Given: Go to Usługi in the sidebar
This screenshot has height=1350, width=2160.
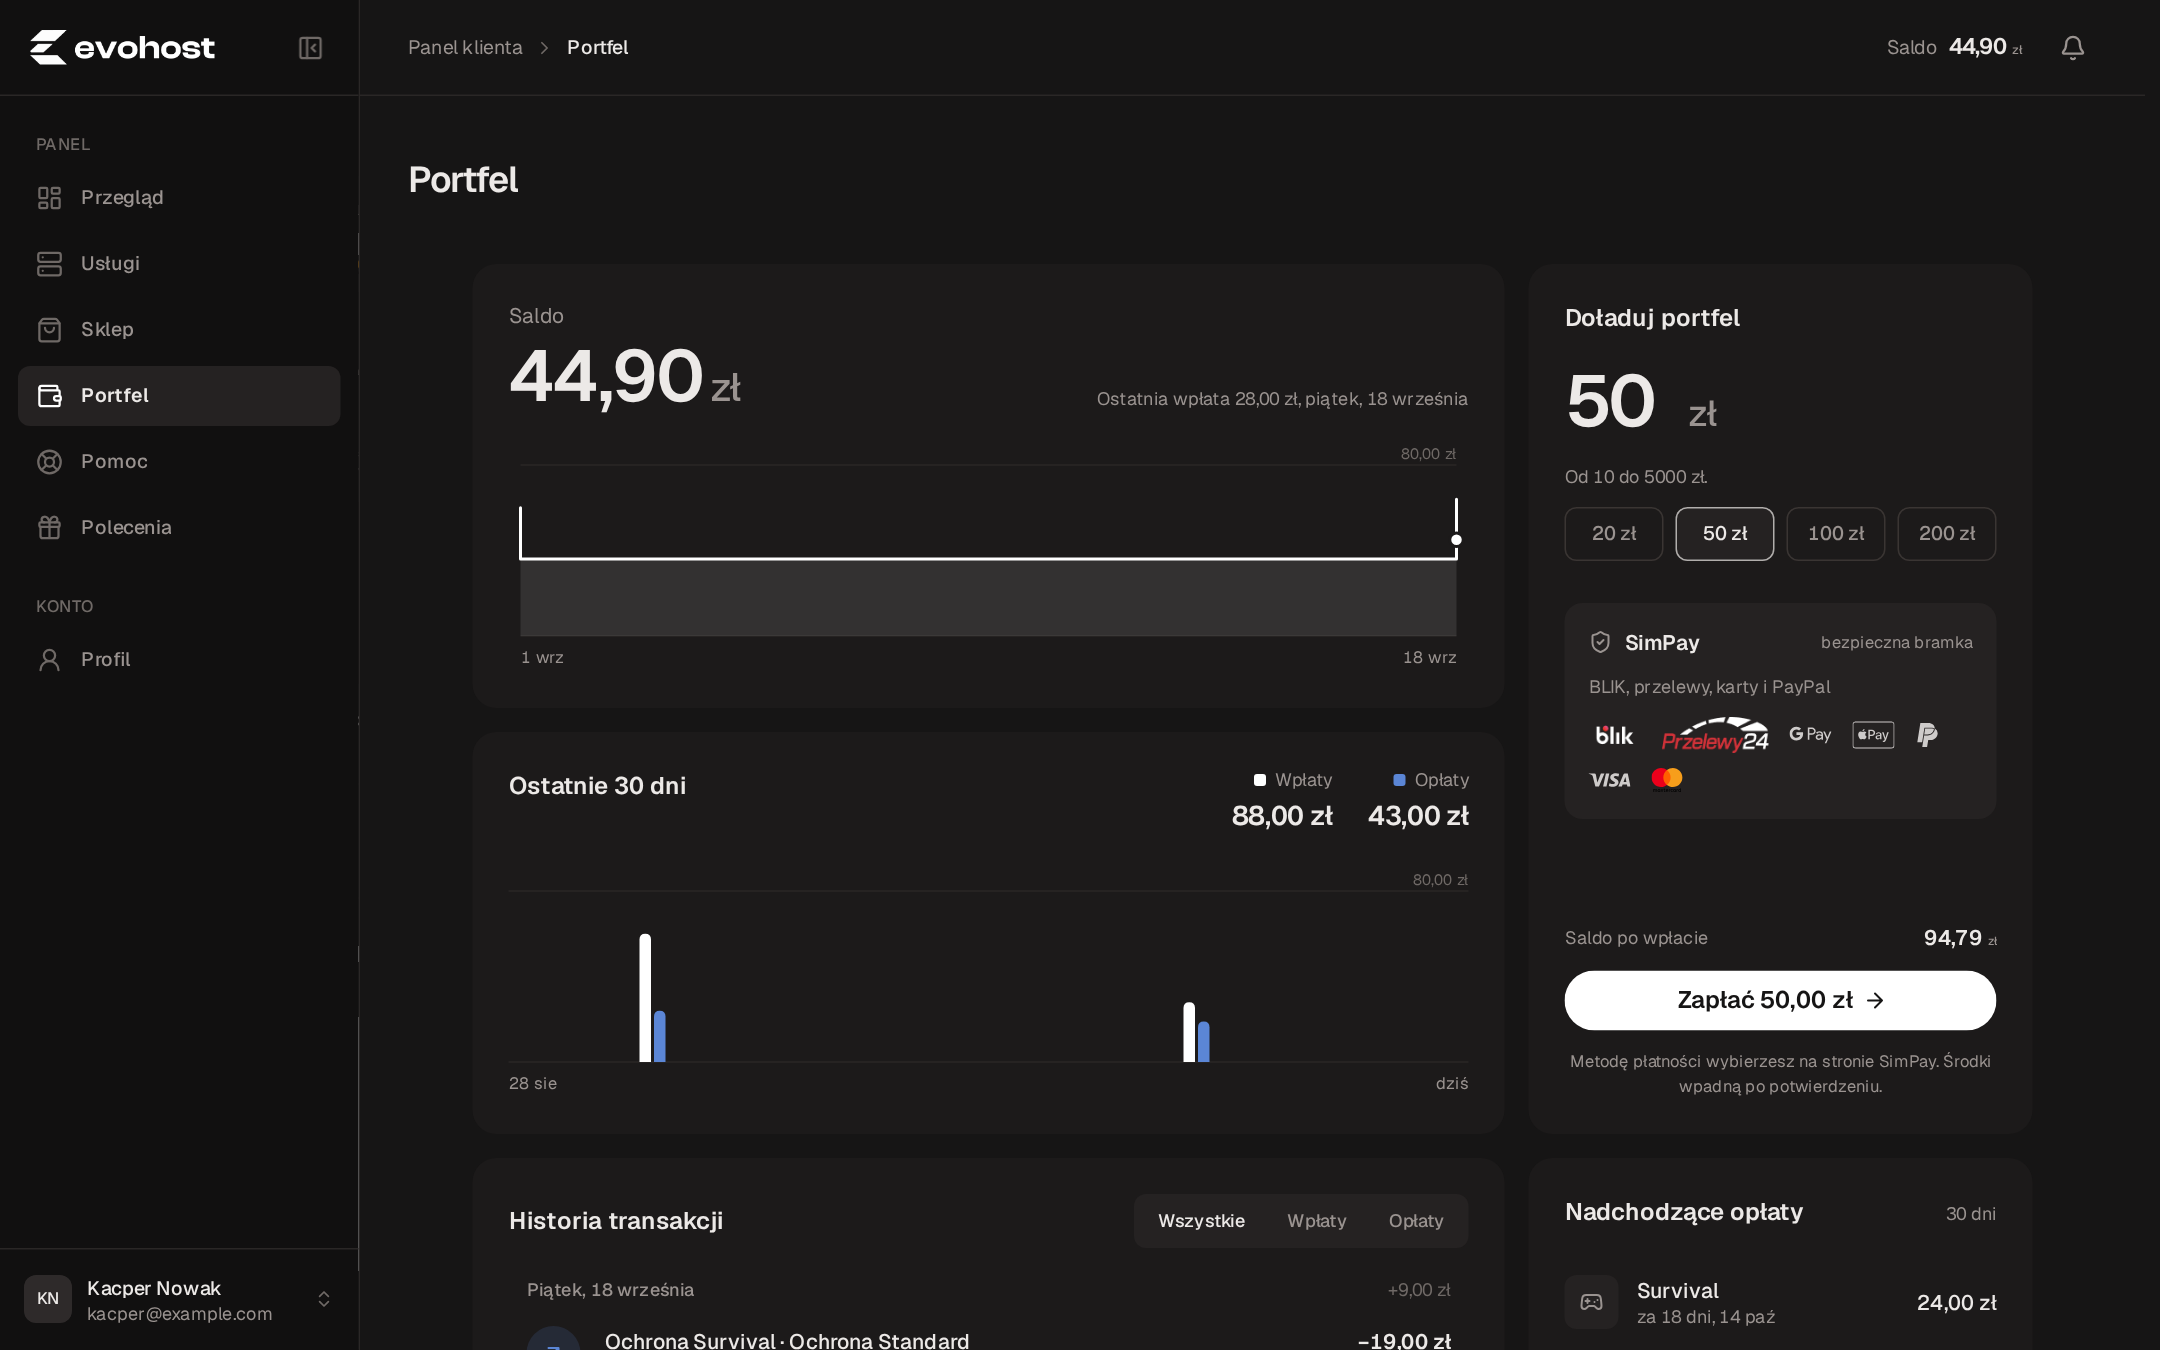Looking at the screenshot, I should click(179, 264).
